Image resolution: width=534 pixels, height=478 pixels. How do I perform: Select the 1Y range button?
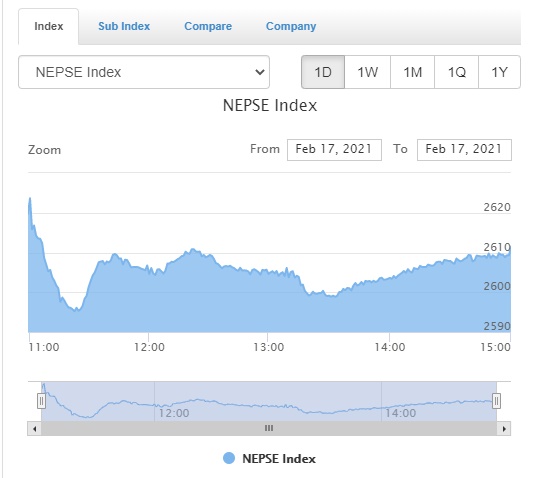[x=499, y=72]
